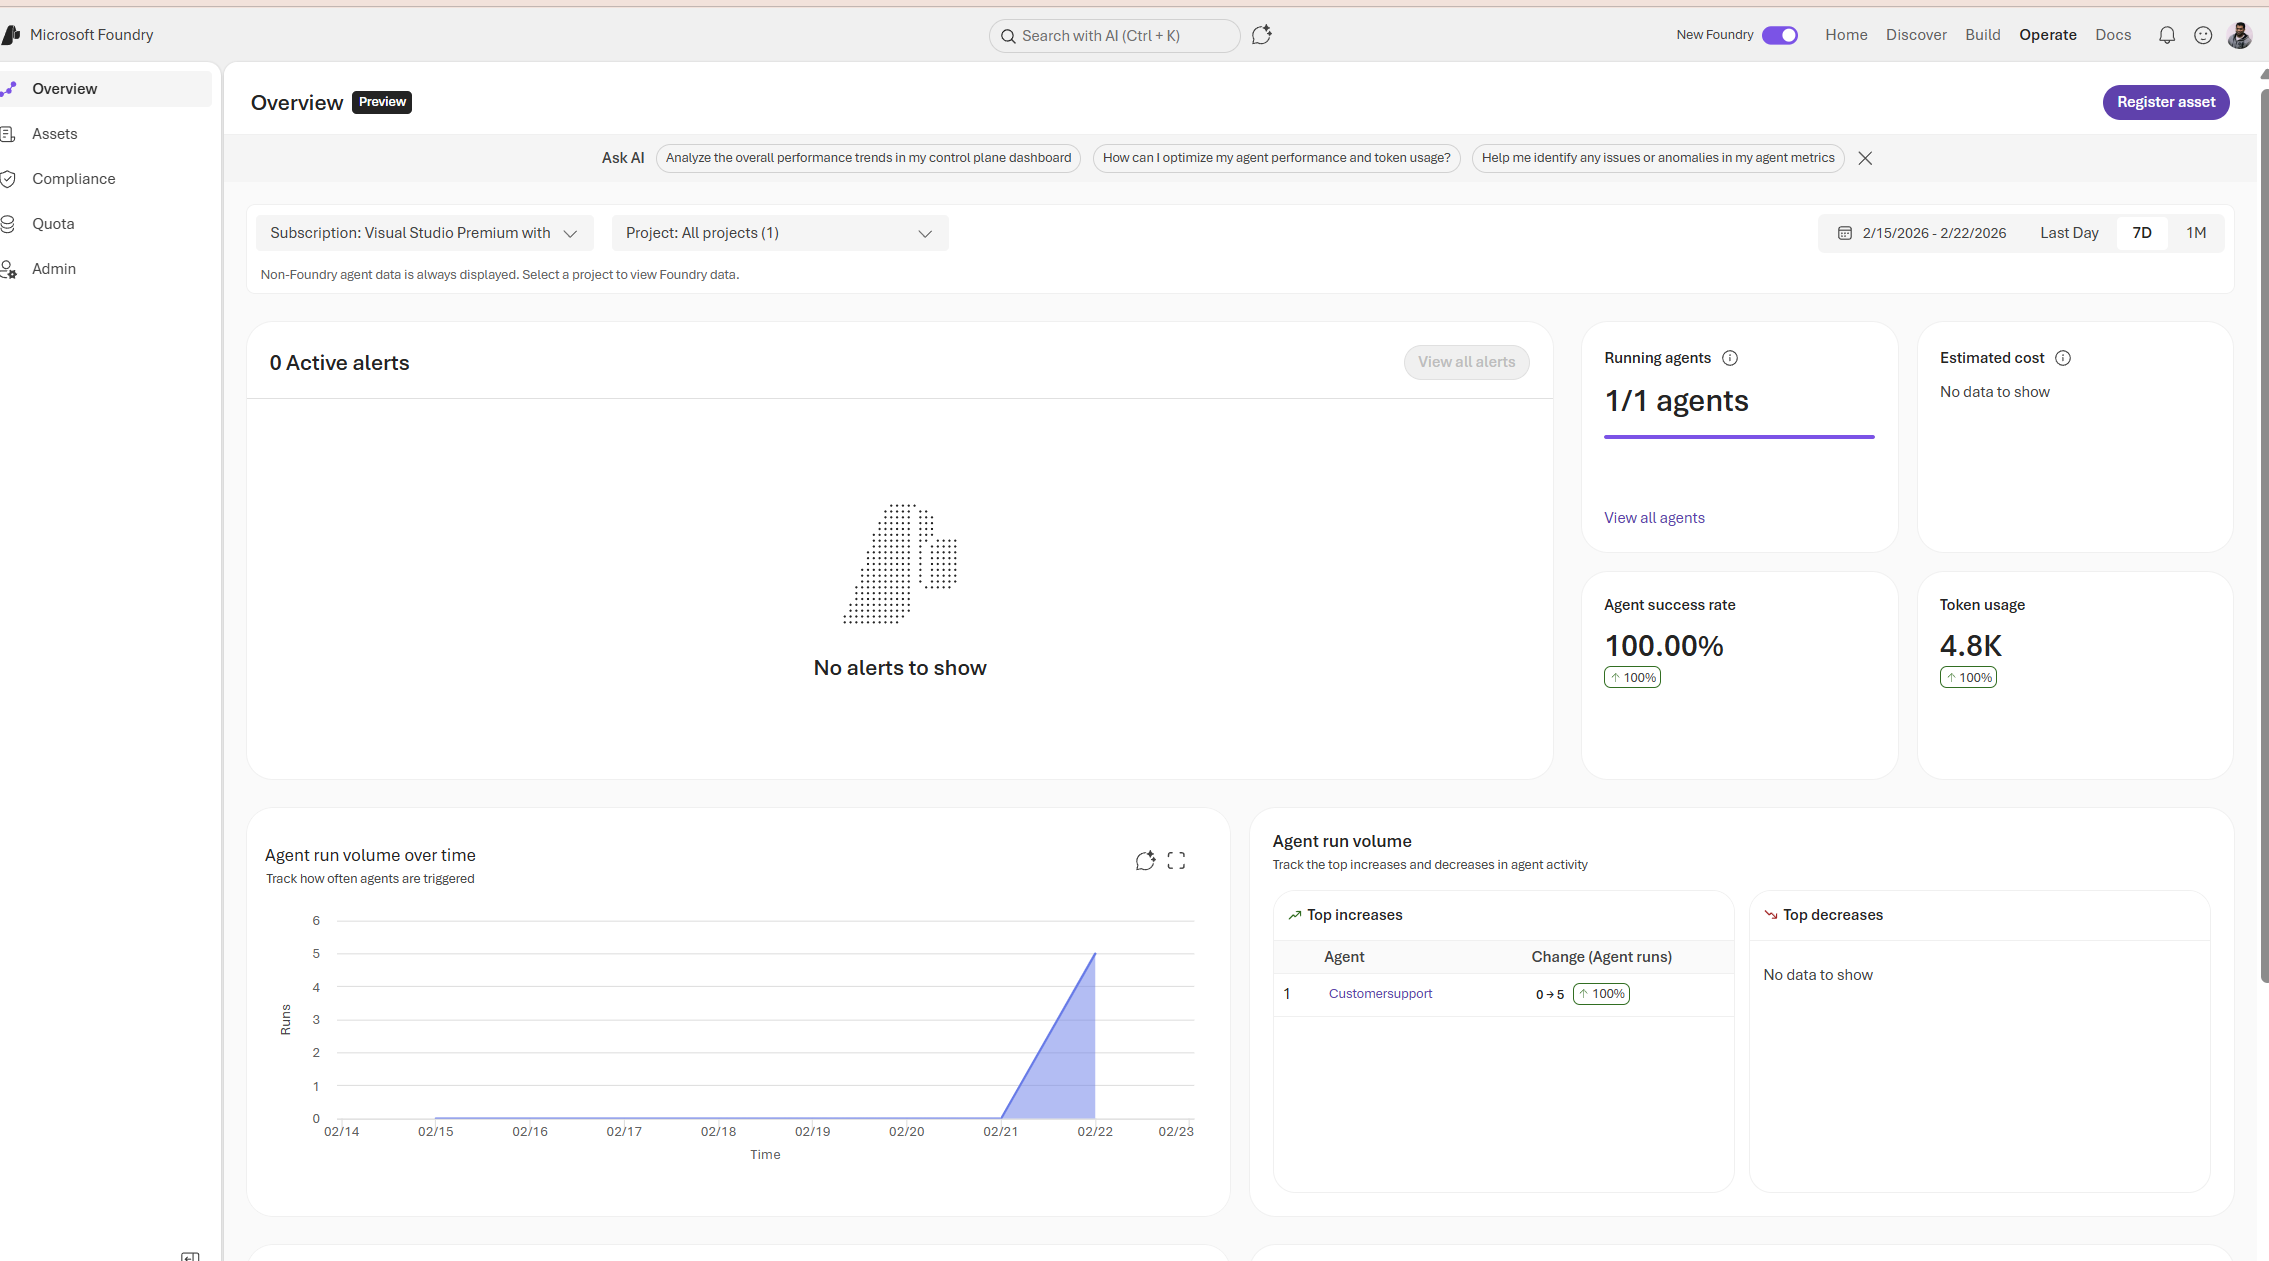Viewport: 2269px width, 1261px height.
Task: Dismiss the Ask AI suggestions bar
Action: 1865,158
